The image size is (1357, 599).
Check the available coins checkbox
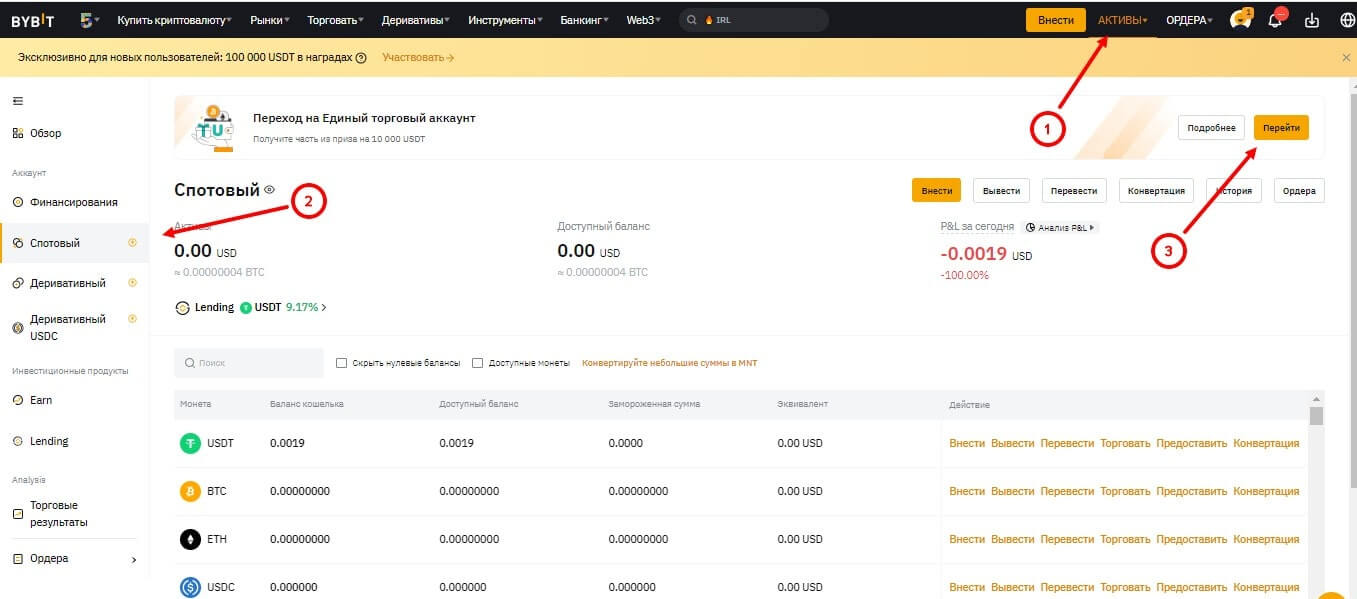click(478, 363)
